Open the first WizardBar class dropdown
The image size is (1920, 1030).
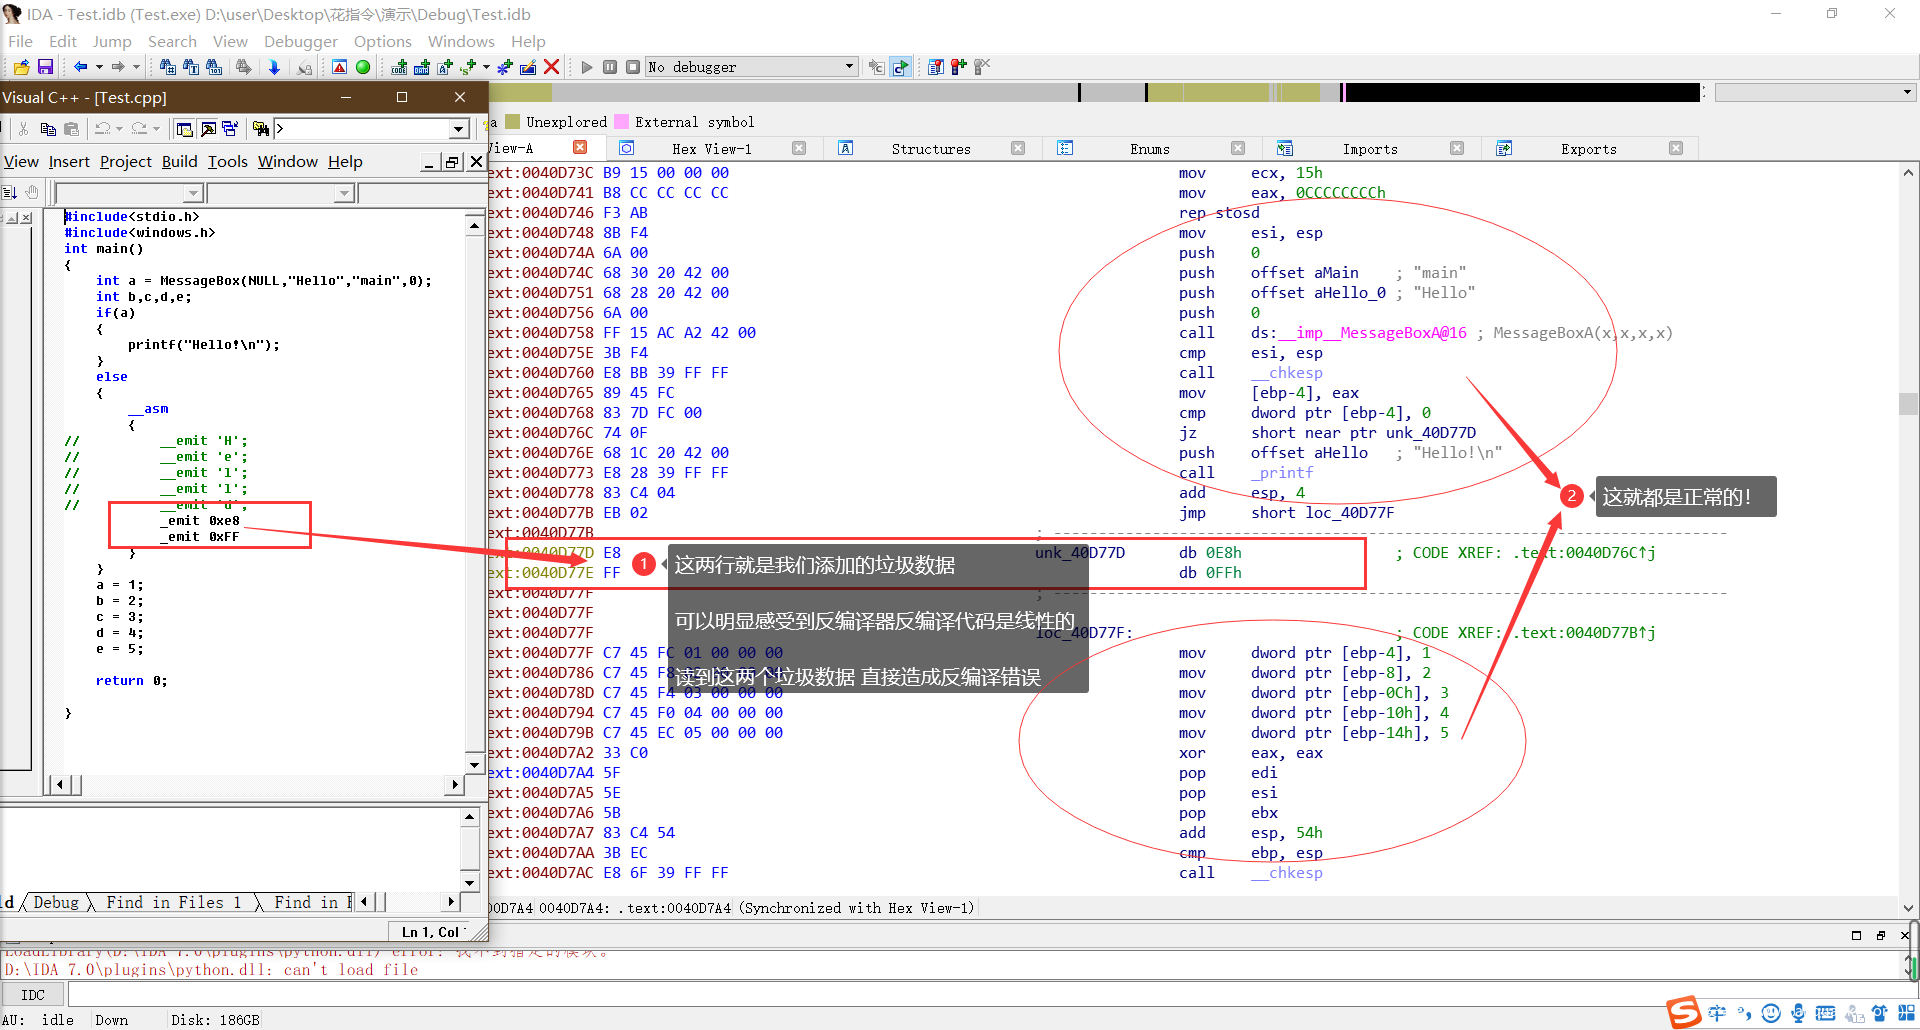click(194, 193)
